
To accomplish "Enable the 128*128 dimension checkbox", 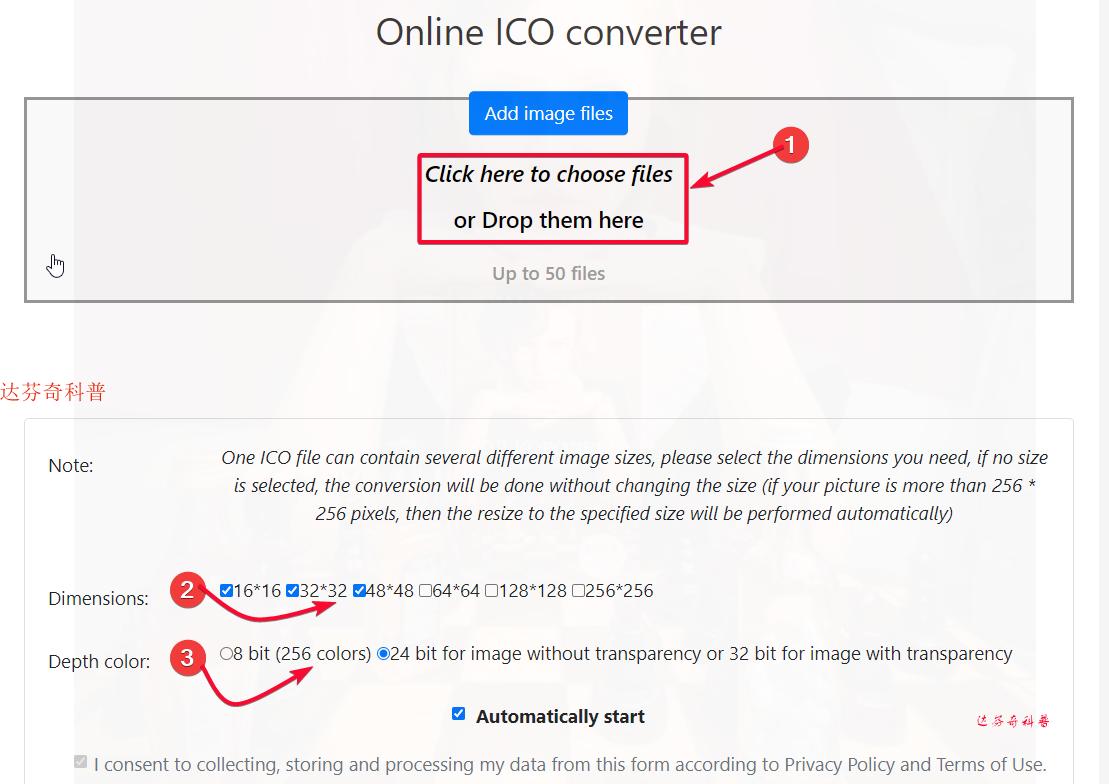I will coord(489,591).
